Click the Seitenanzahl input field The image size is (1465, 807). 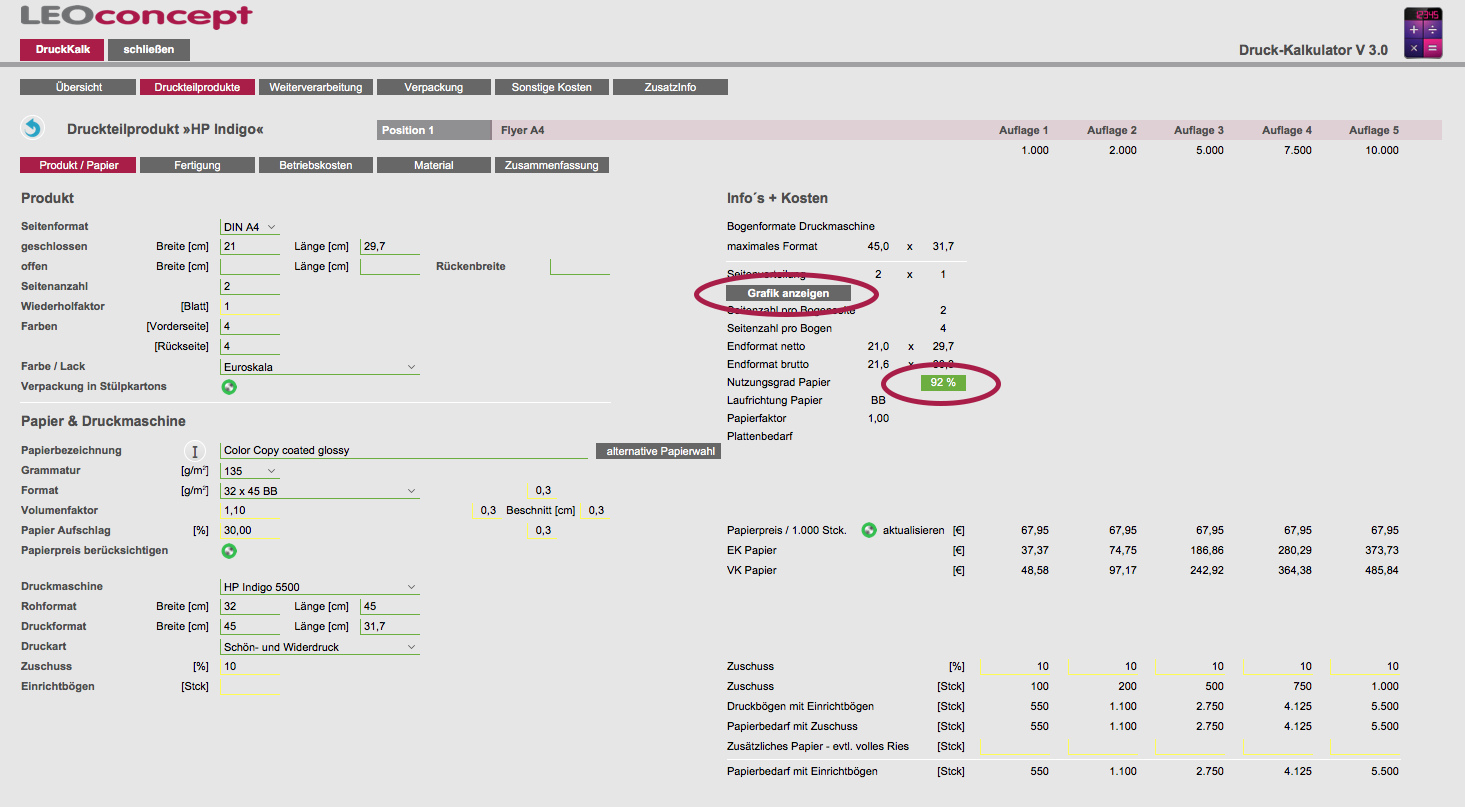[x=249, y=287]
